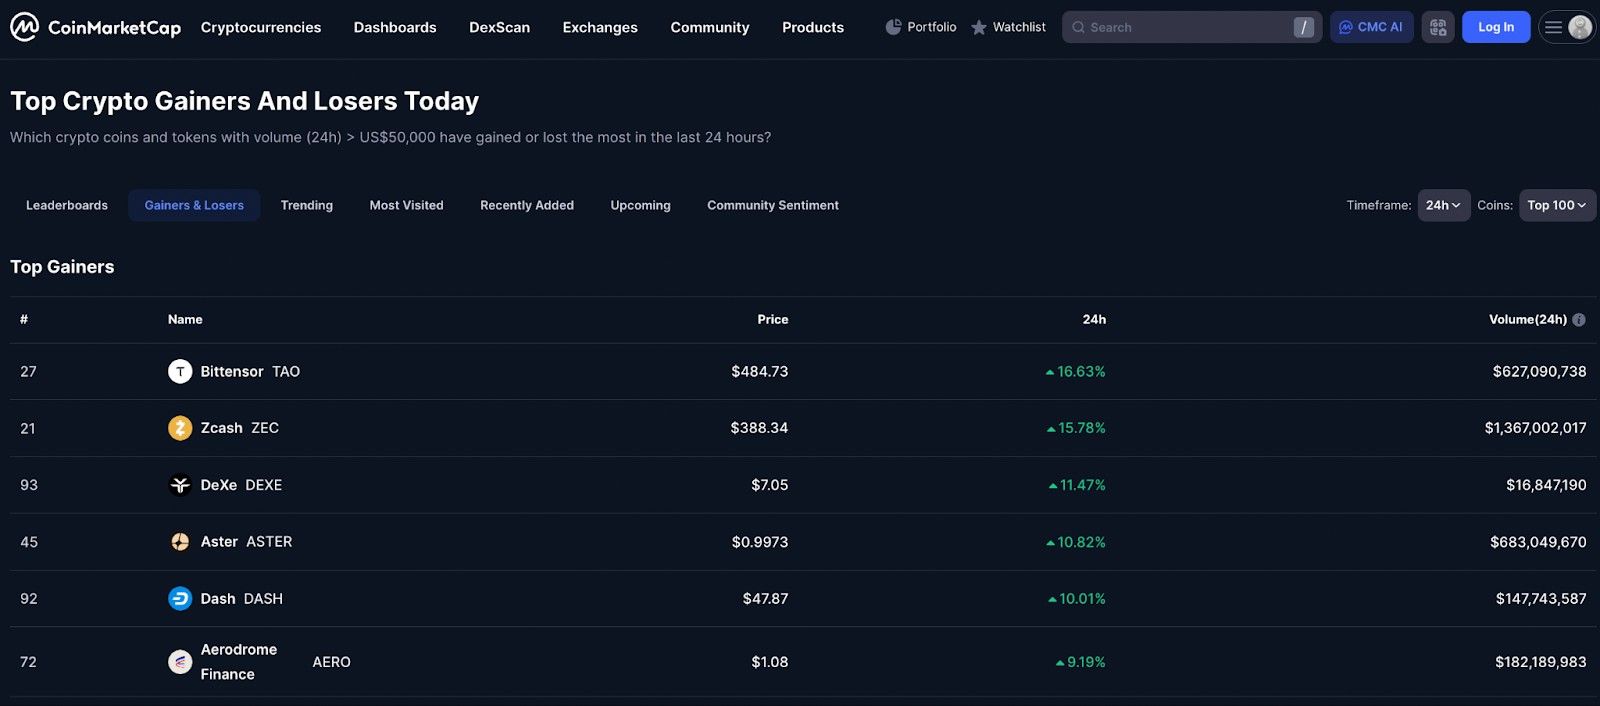
Task: Click the Log In button
Action: point(1496,27)
